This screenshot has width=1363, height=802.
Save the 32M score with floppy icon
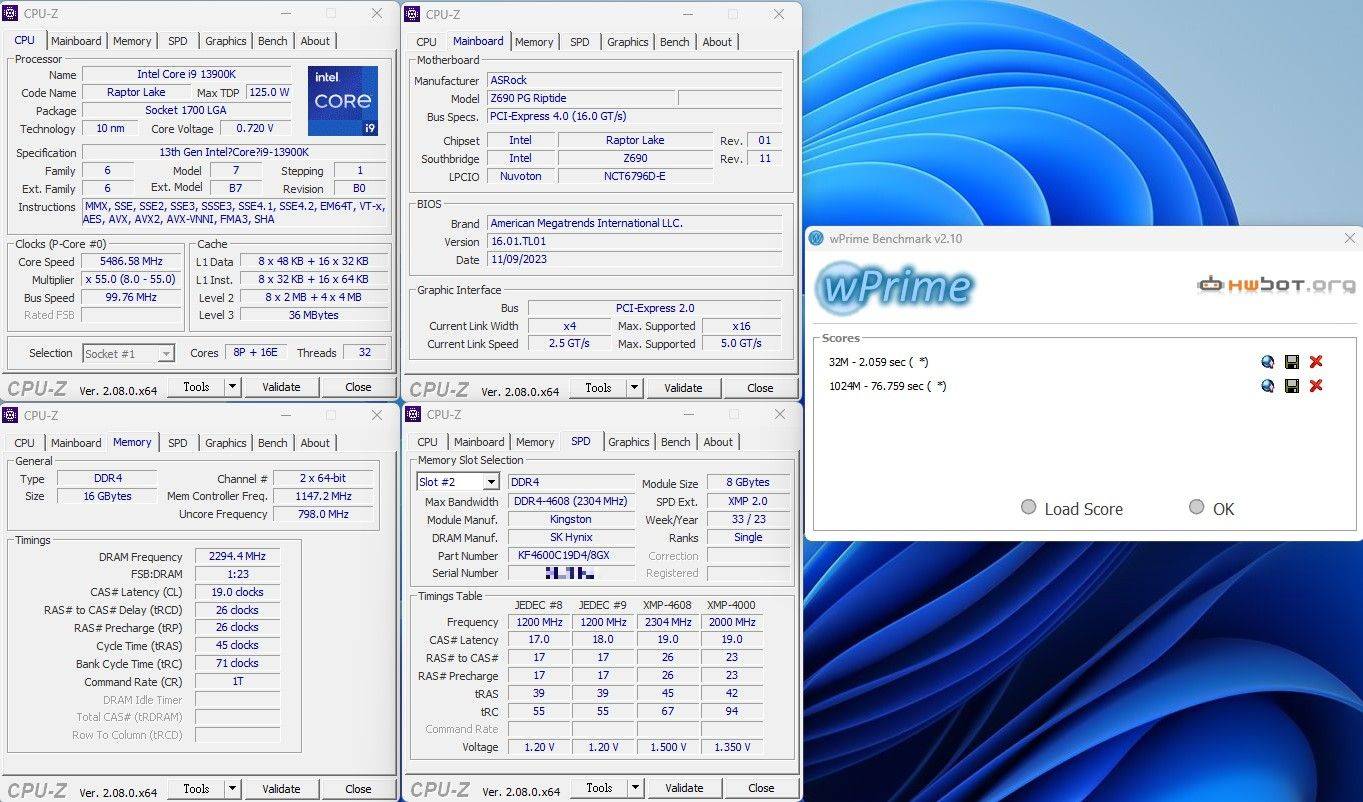1292,362
